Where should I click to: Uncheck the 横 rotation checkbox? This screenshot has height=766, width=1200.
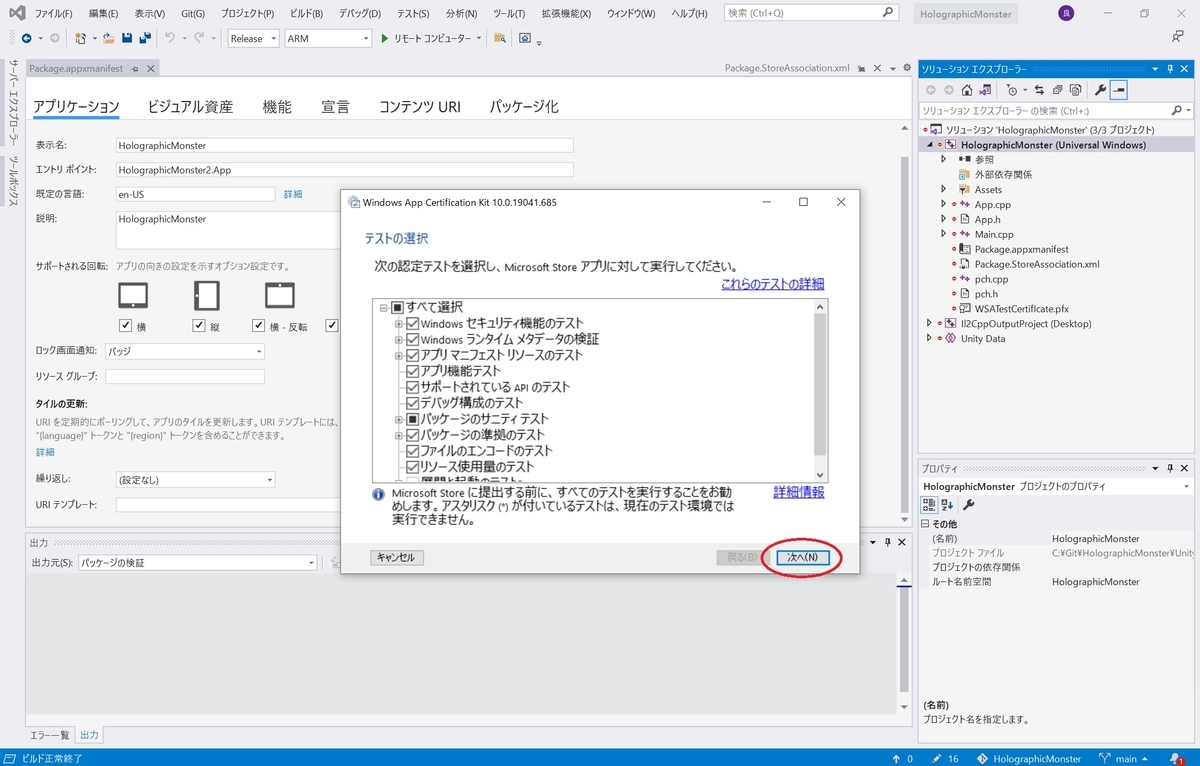[126, 326]
